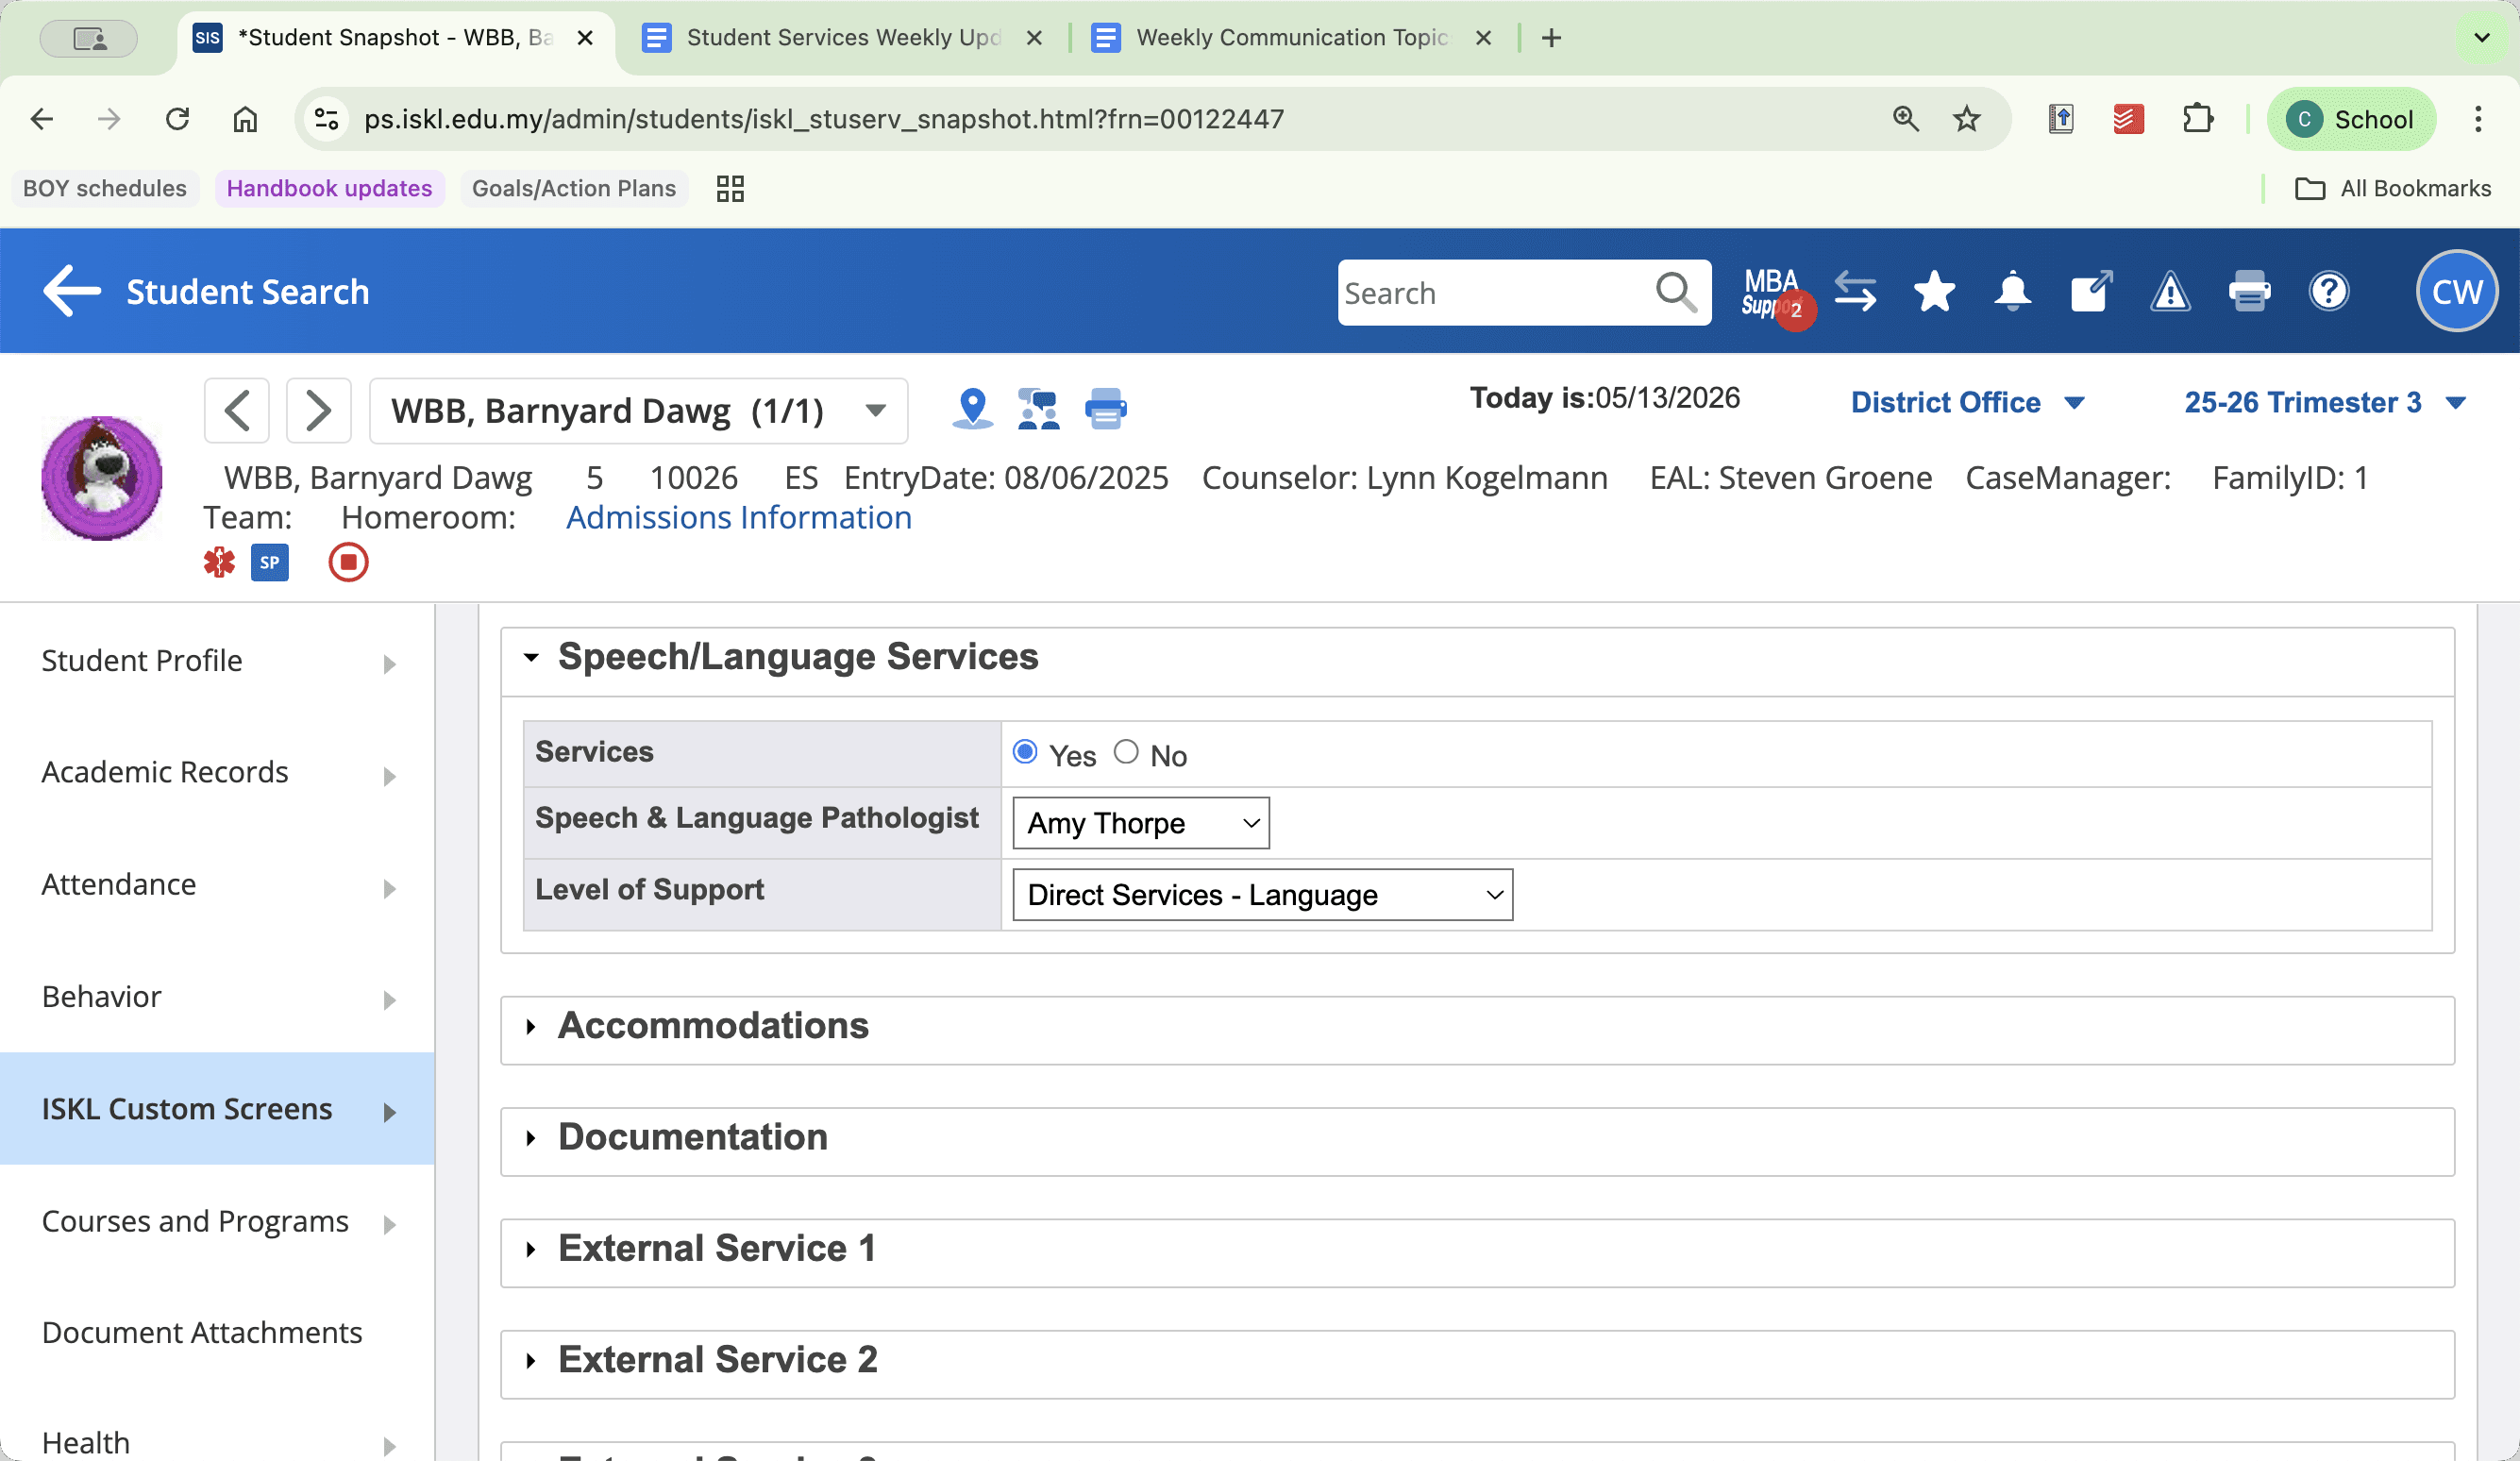Open Handbook updates bookmark
This screenshot has height=1461, width=2520.
329,189
